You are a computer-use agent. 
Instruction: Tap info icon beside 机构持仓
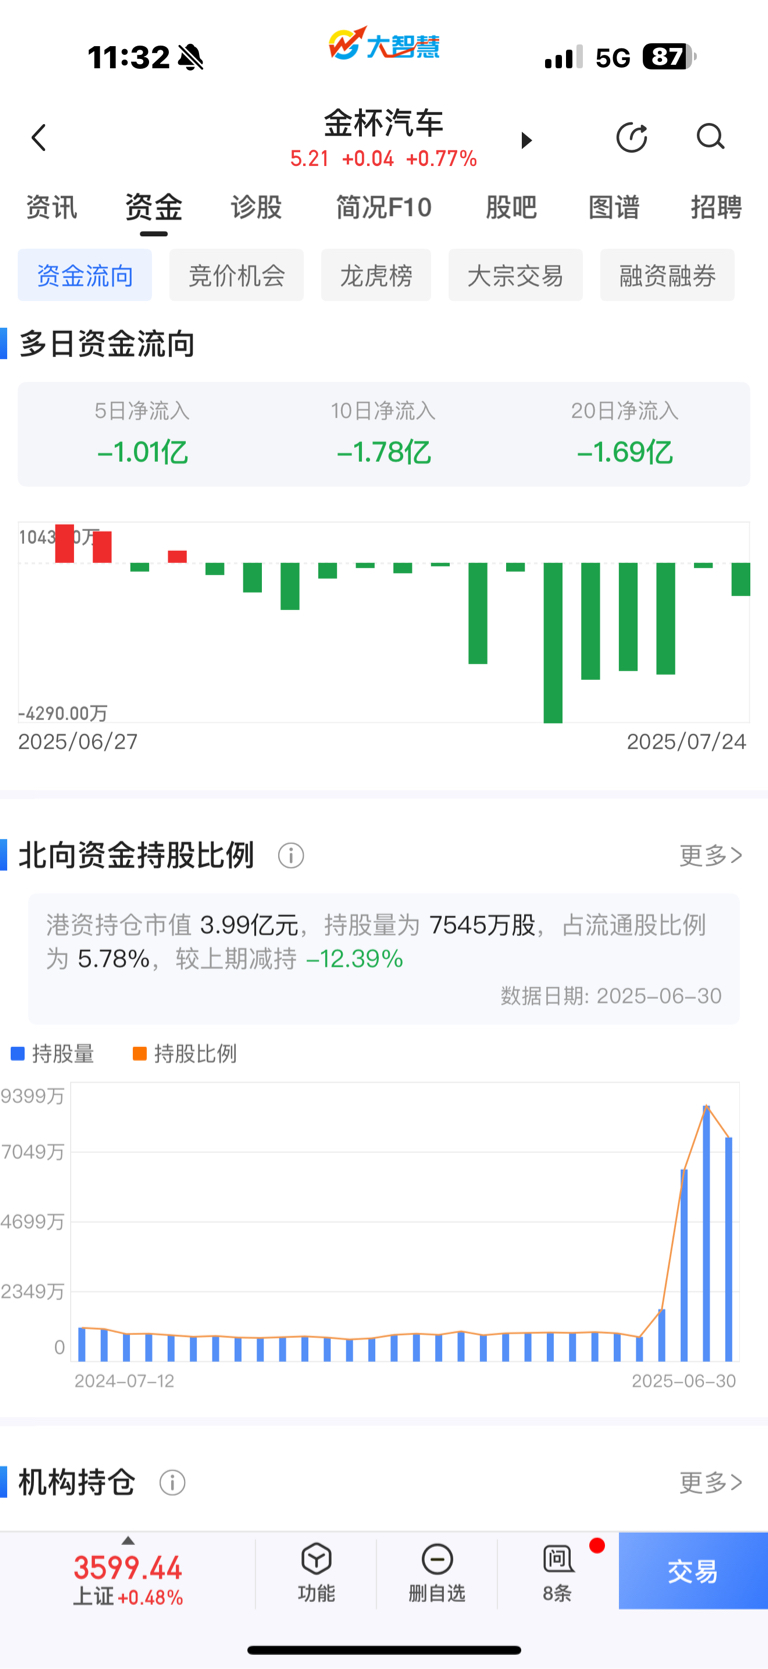pyautogui.click(x=172, y=1483)
